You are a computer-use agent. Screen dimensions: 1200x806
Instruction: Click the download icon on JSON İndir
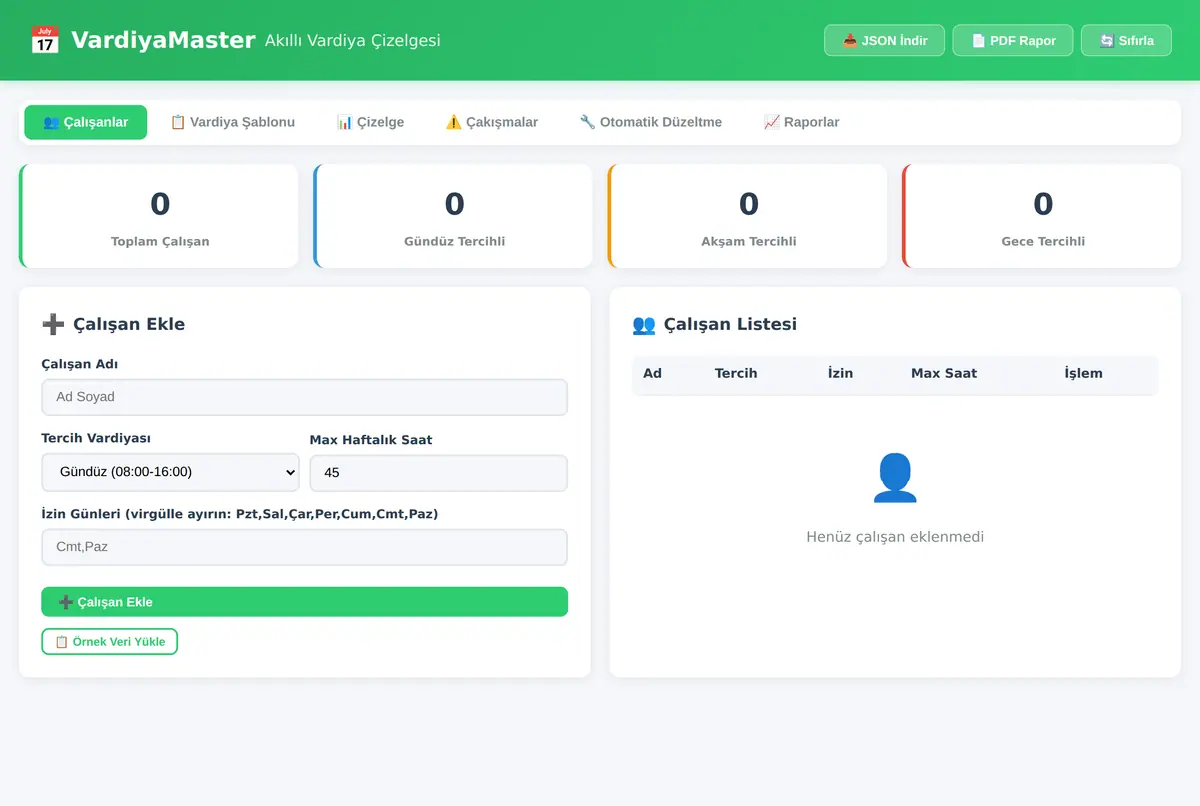point(850,41)
